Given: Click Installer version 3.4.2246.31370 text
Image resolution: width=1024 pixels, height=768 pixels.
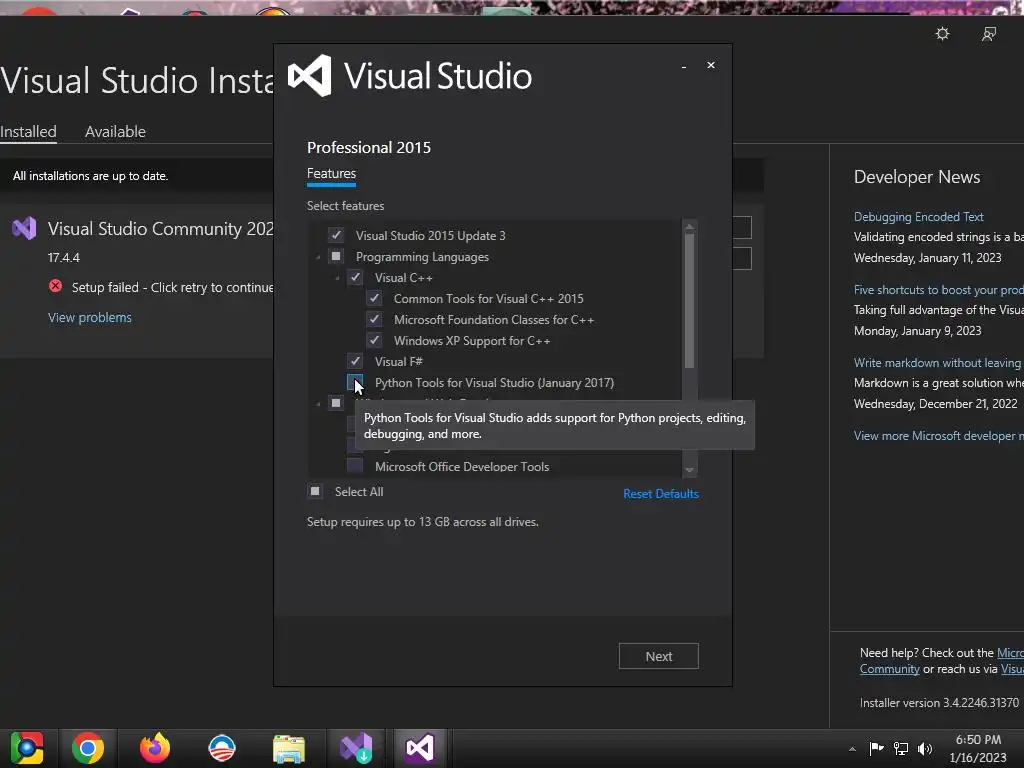Looking at the screenshot, I should tap(939, 703).
